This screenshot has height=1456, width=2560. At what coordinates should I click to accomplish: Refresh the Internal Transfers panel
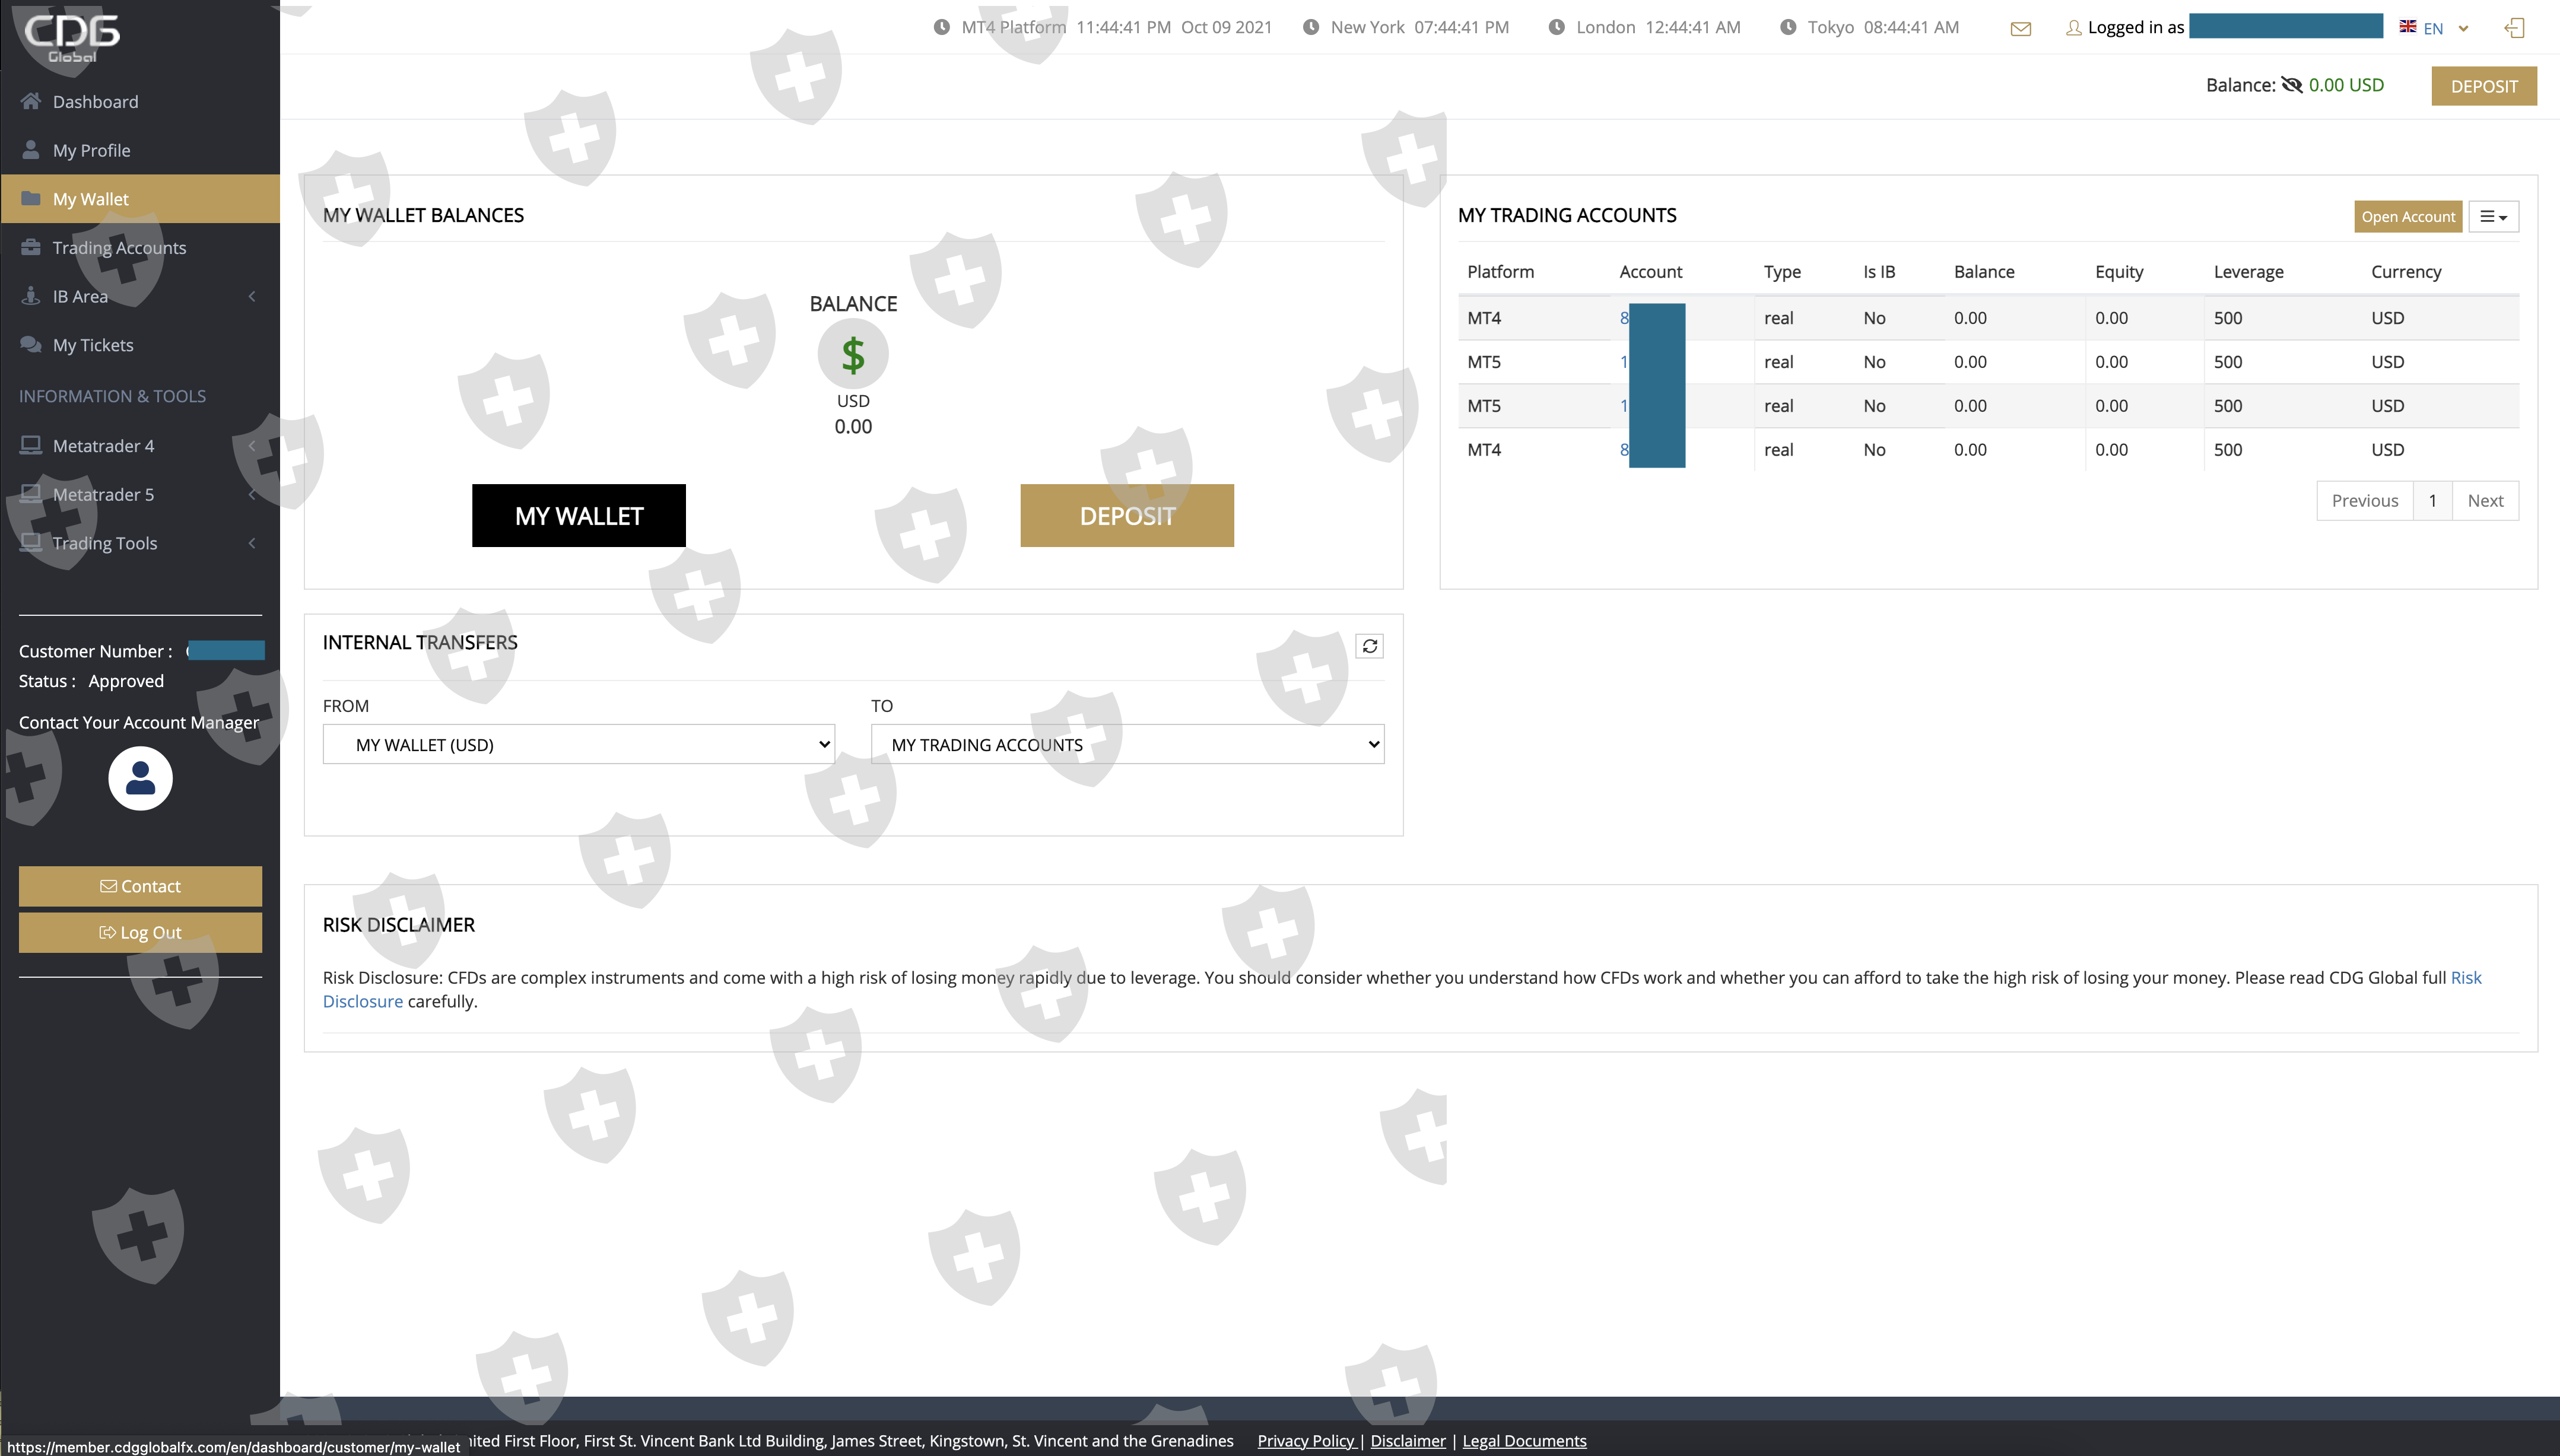[x=1369, y=646]
